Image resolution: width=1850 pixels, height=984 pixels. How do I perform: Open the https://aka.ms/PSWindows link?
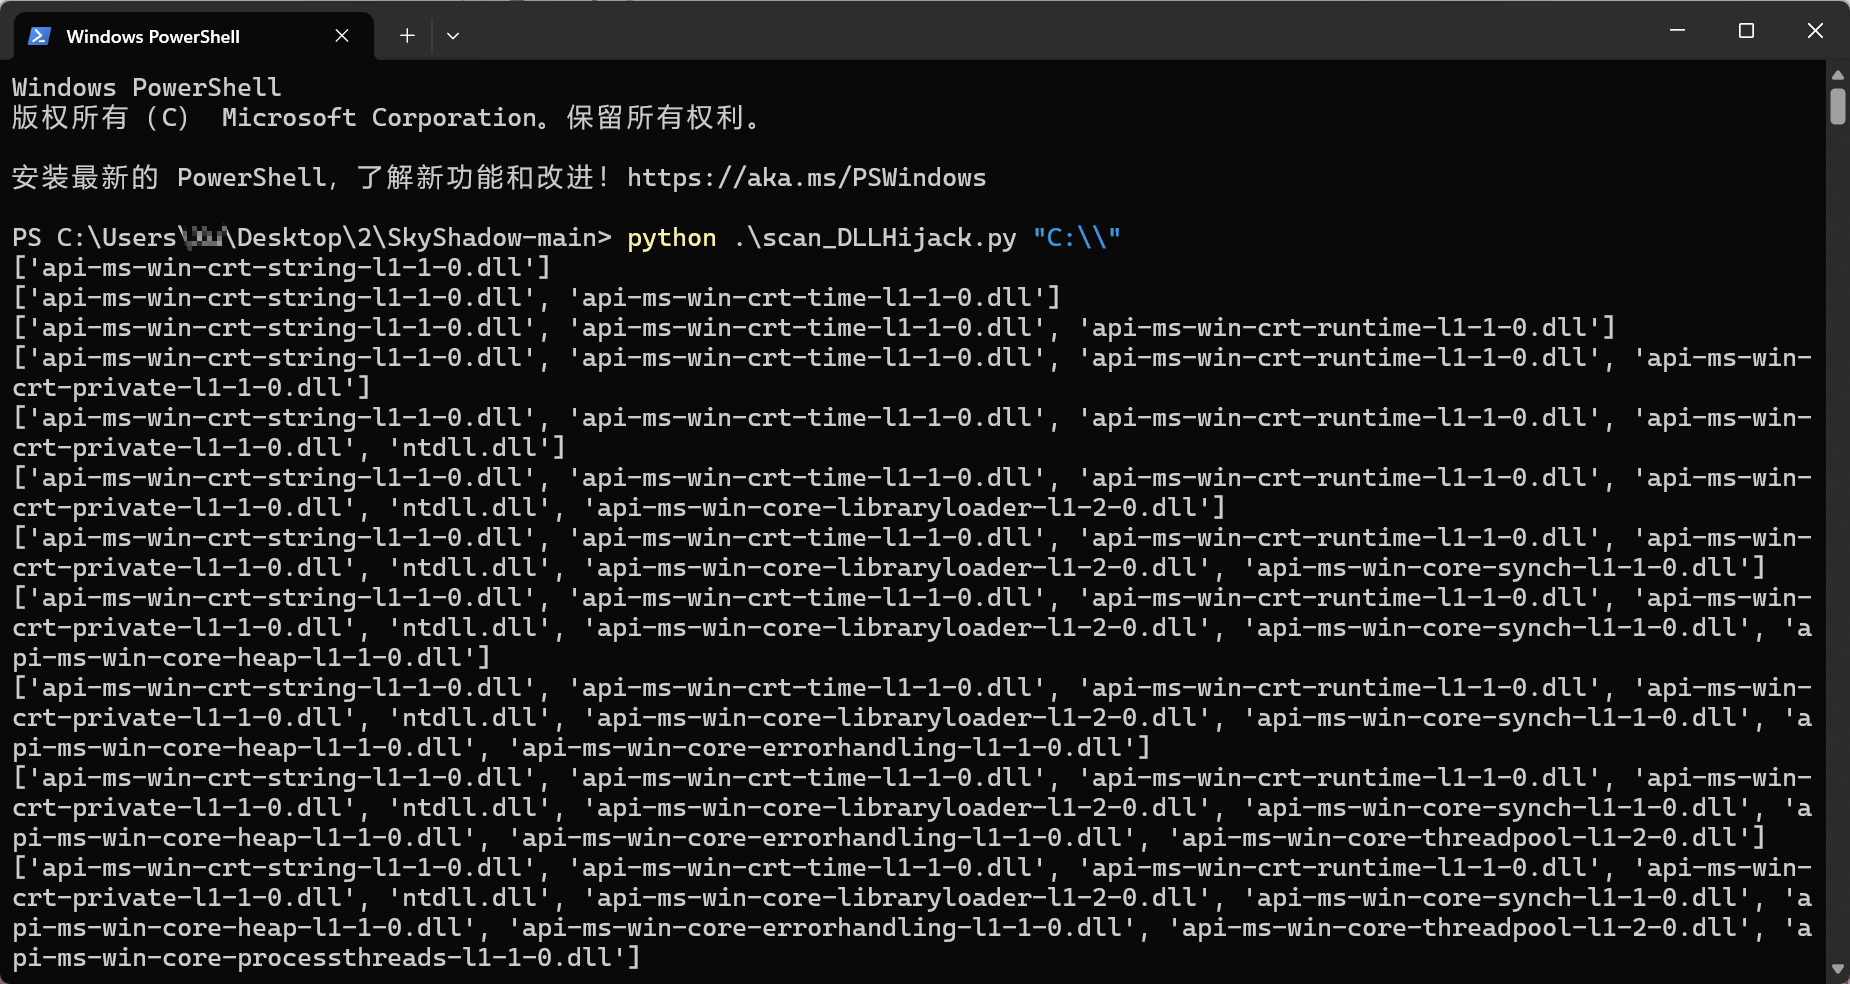[x=806, y=178]
